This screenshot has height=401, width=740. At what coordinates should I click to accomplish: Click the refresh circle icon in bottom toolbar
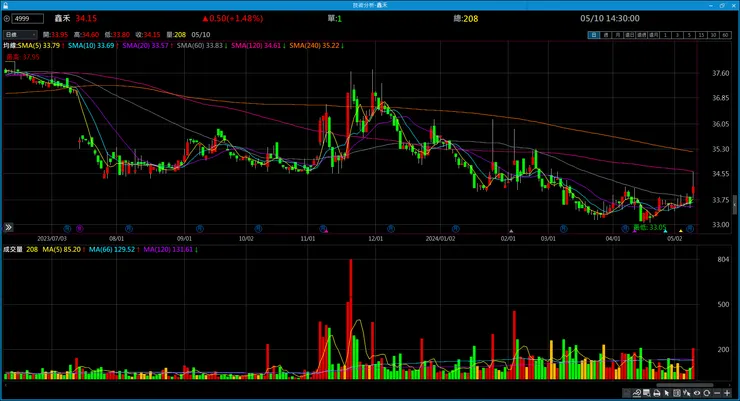tap(707, 393)
